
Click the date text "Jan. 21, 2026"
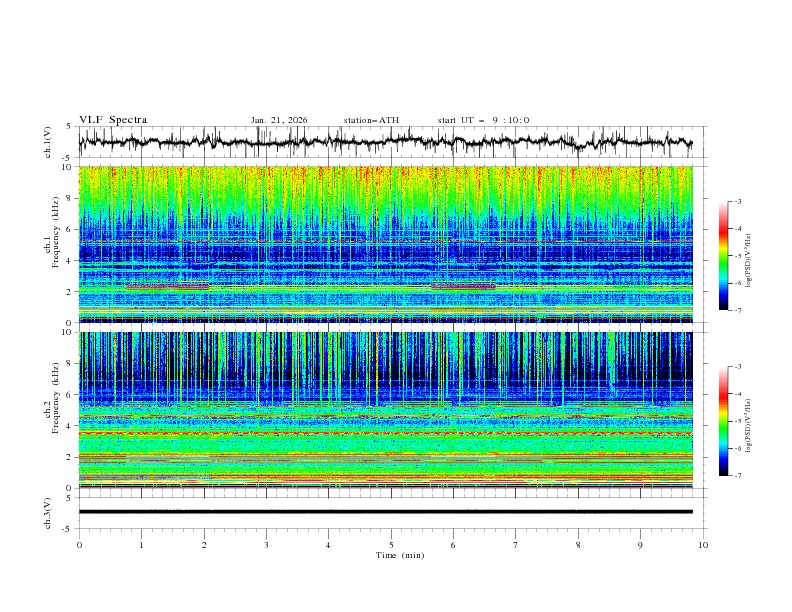pos(279,120)
